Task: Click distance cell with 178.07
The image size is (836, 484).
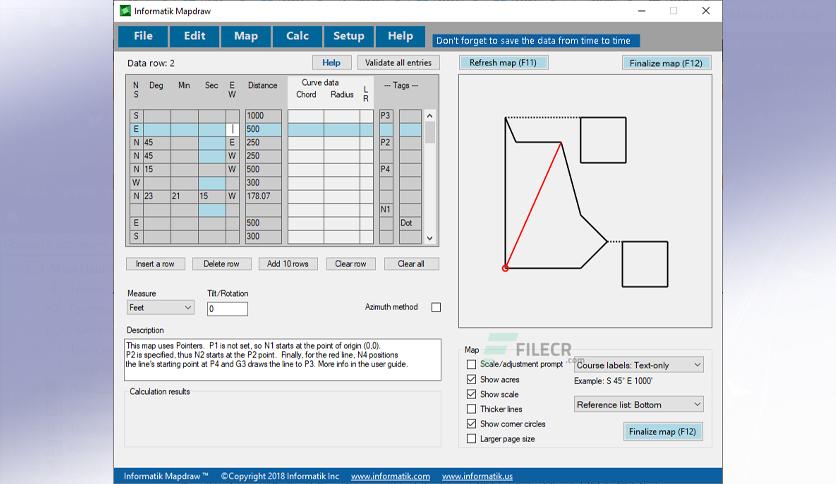Action: [263, 196]
